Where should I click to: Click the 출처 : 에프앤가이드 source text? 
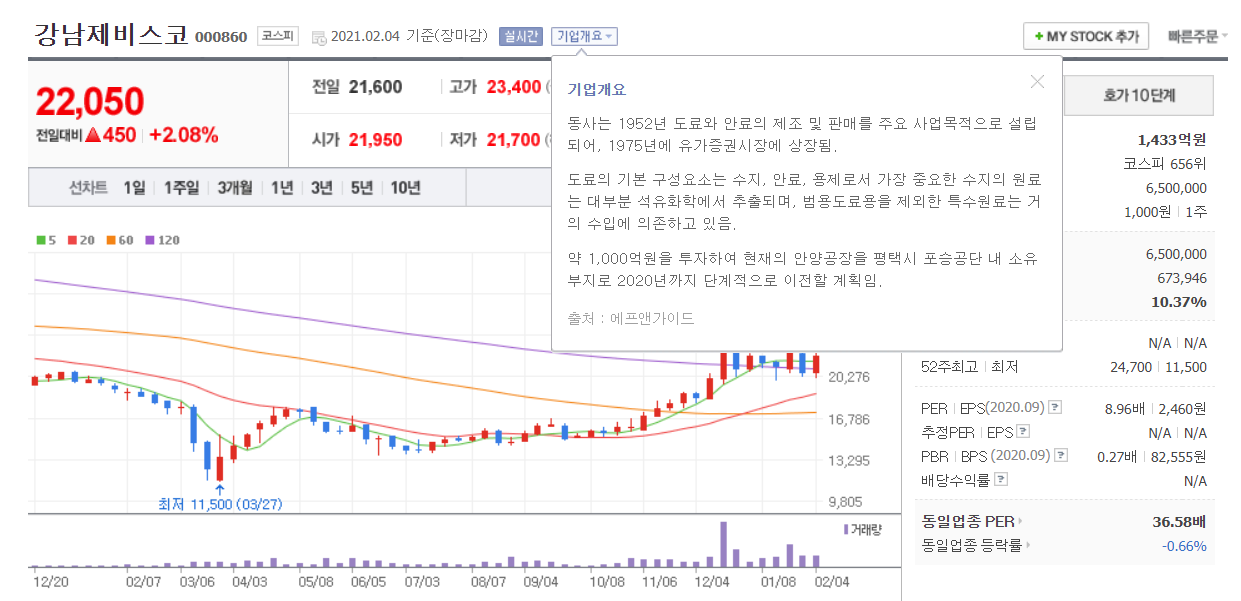tap(631, 318)
